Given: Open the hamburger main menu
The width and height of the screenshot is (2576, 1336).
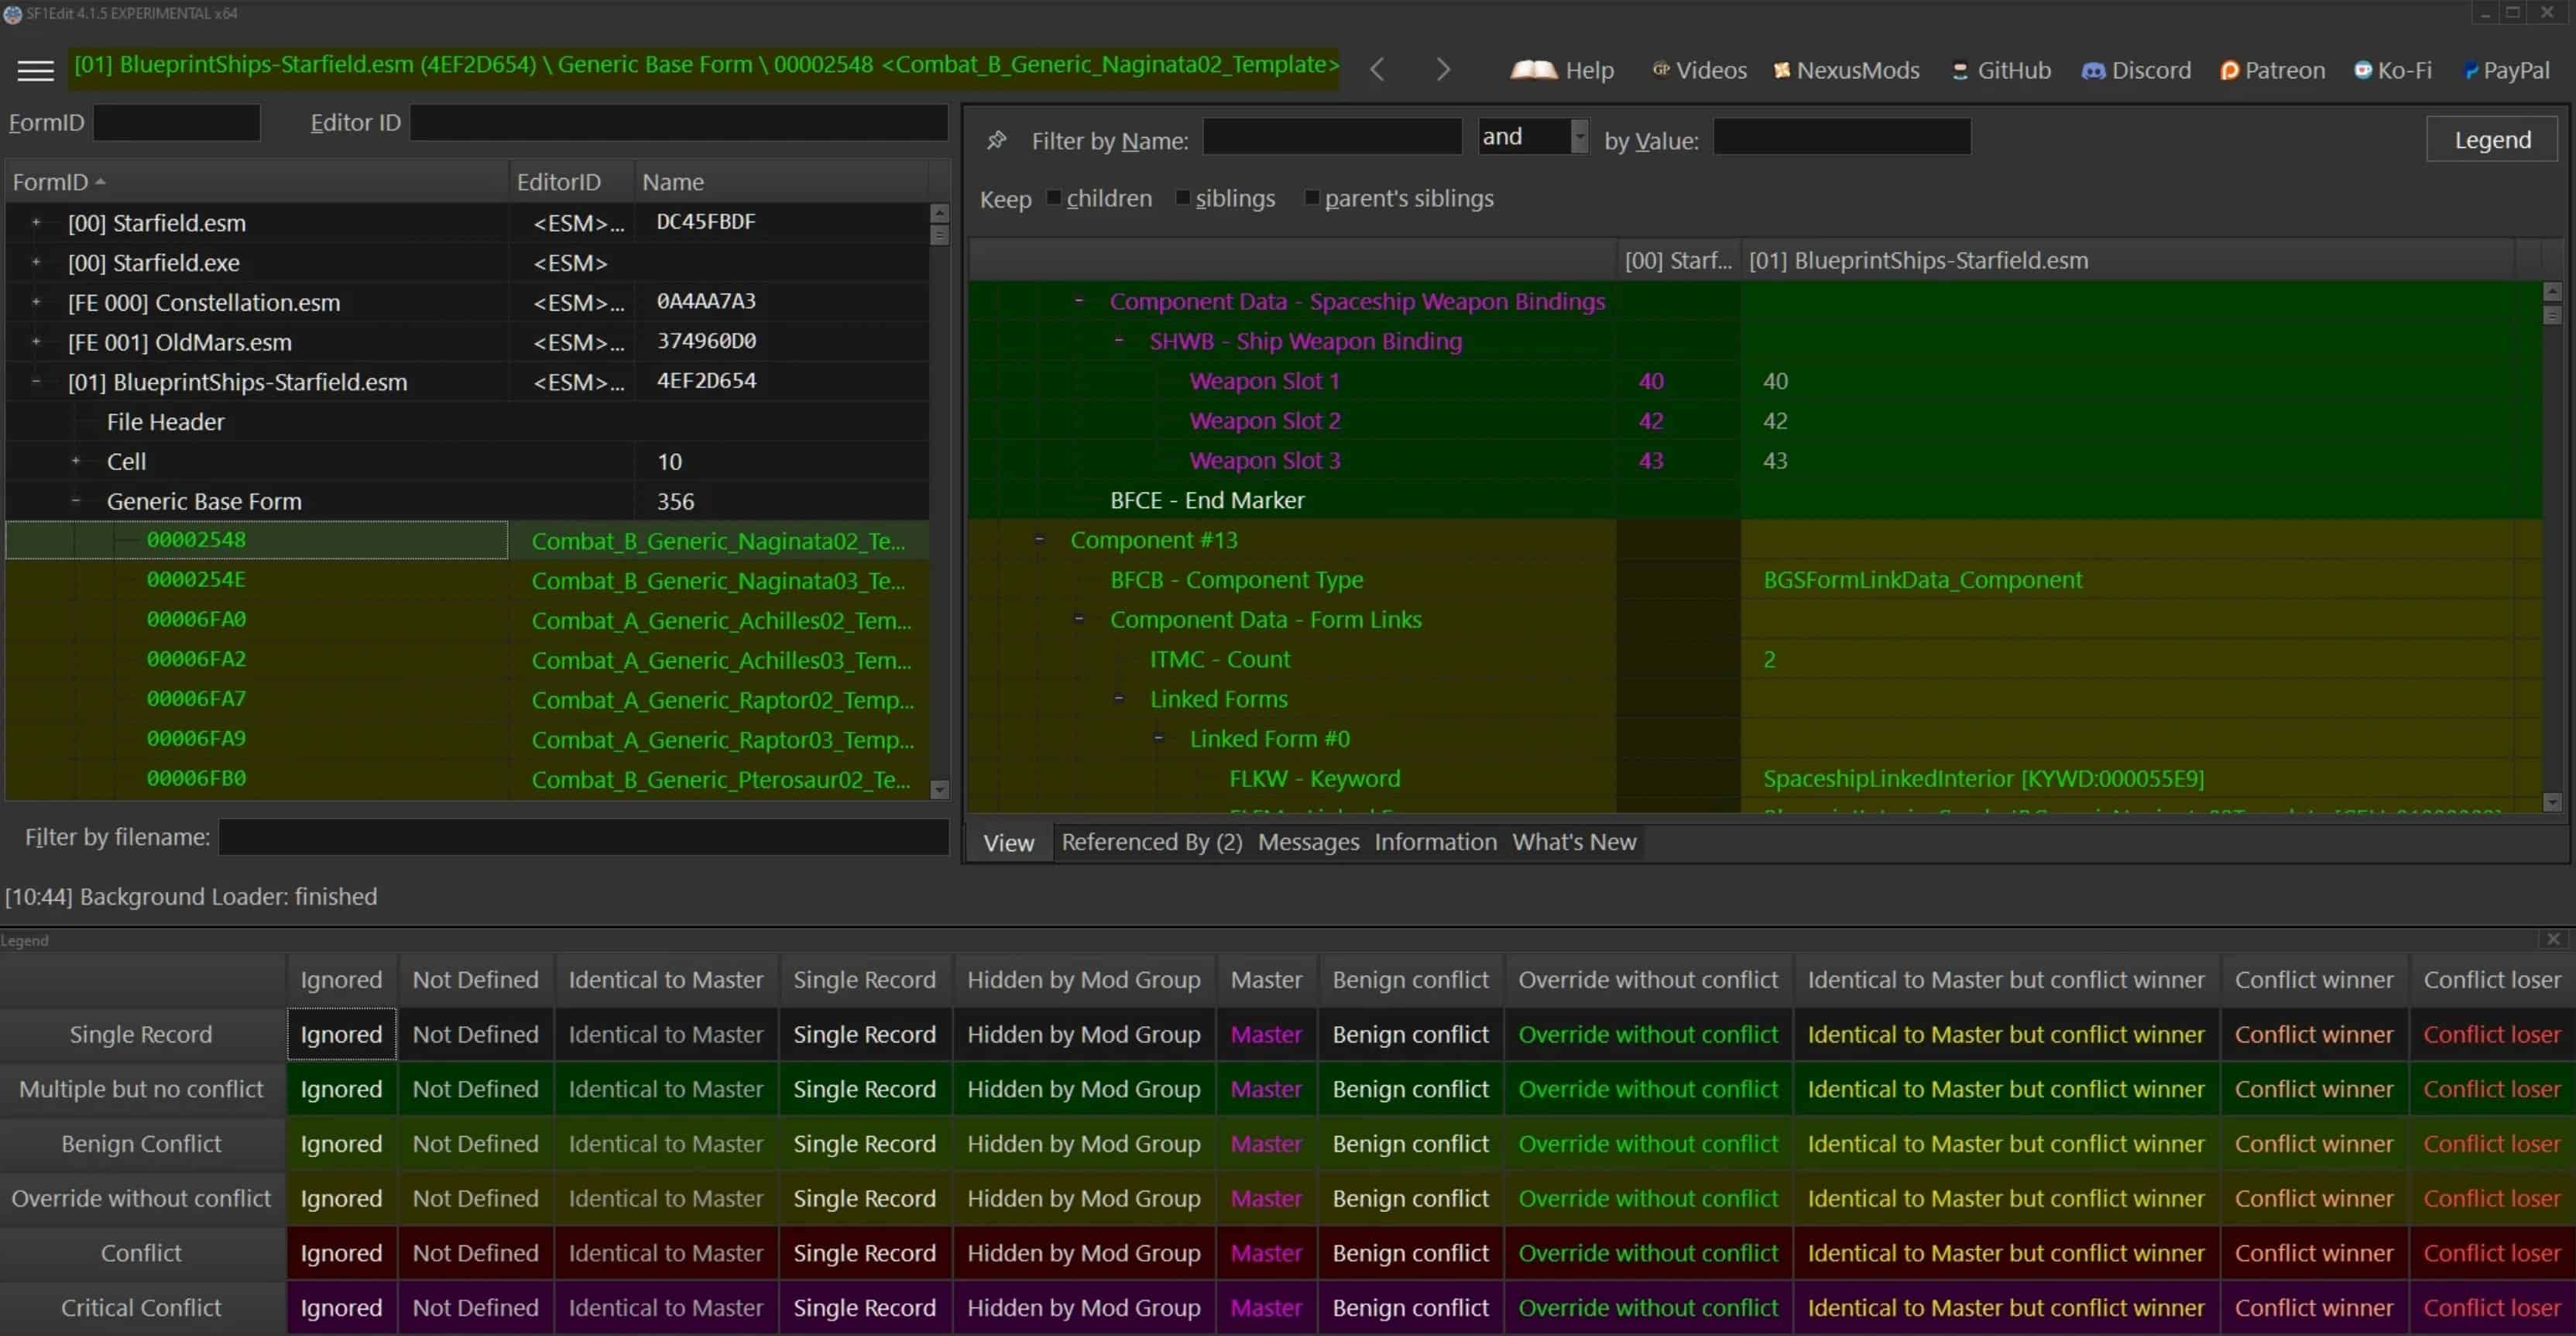Looking at the screenshot, I should [36, 70].
